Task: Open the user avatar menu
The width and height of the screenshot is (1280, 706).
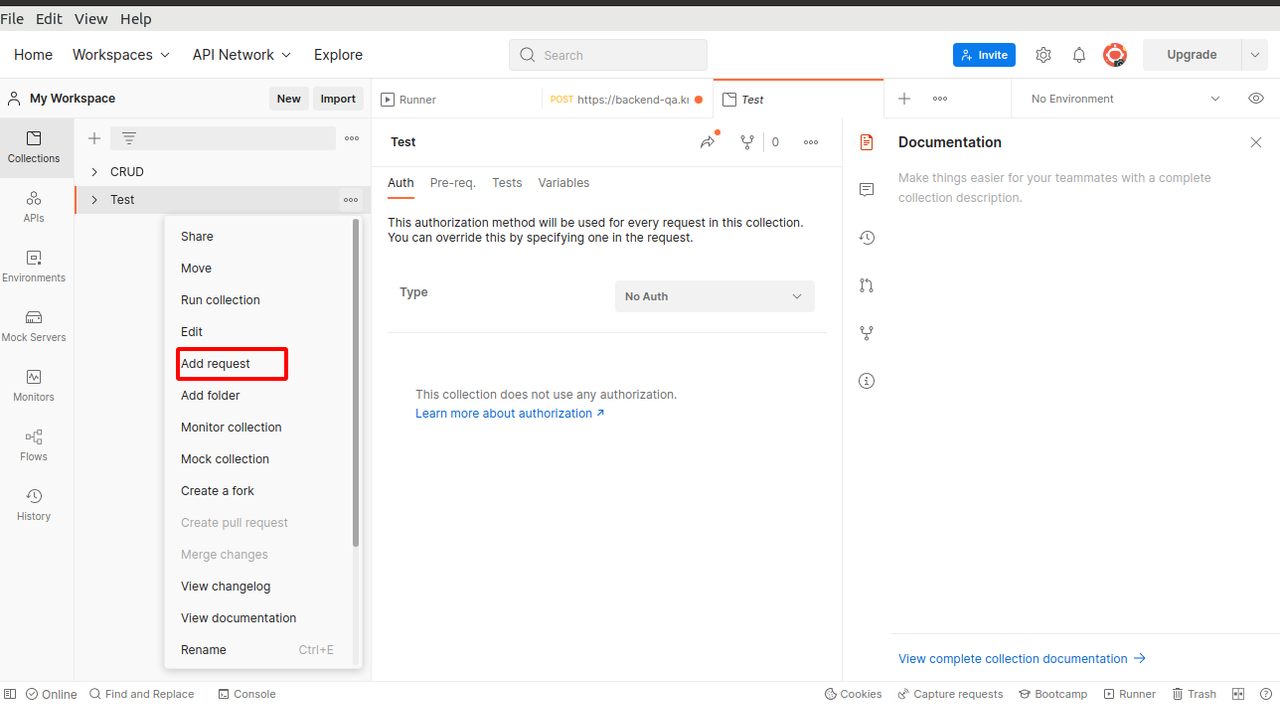Action: 1115,55
